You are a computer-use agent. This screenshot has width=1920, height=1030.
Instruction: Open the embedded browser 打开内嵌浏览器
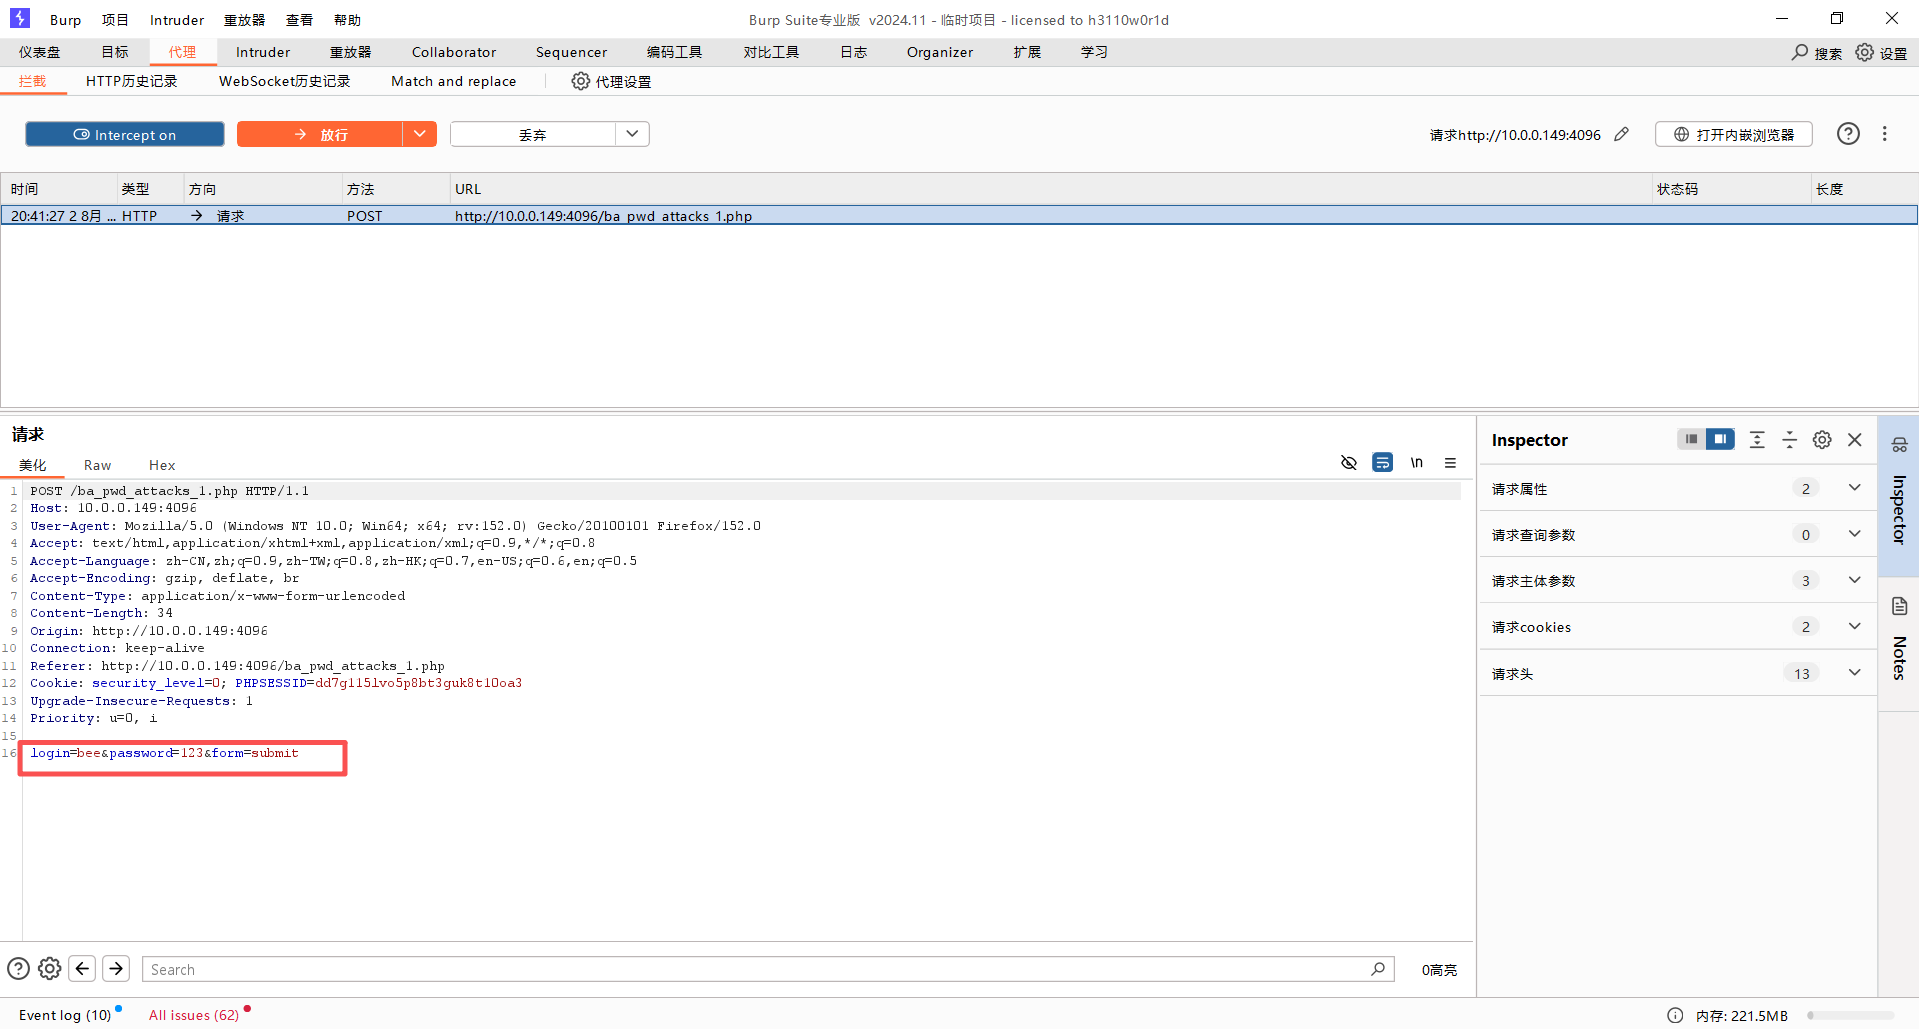[x=1734, y=134]
